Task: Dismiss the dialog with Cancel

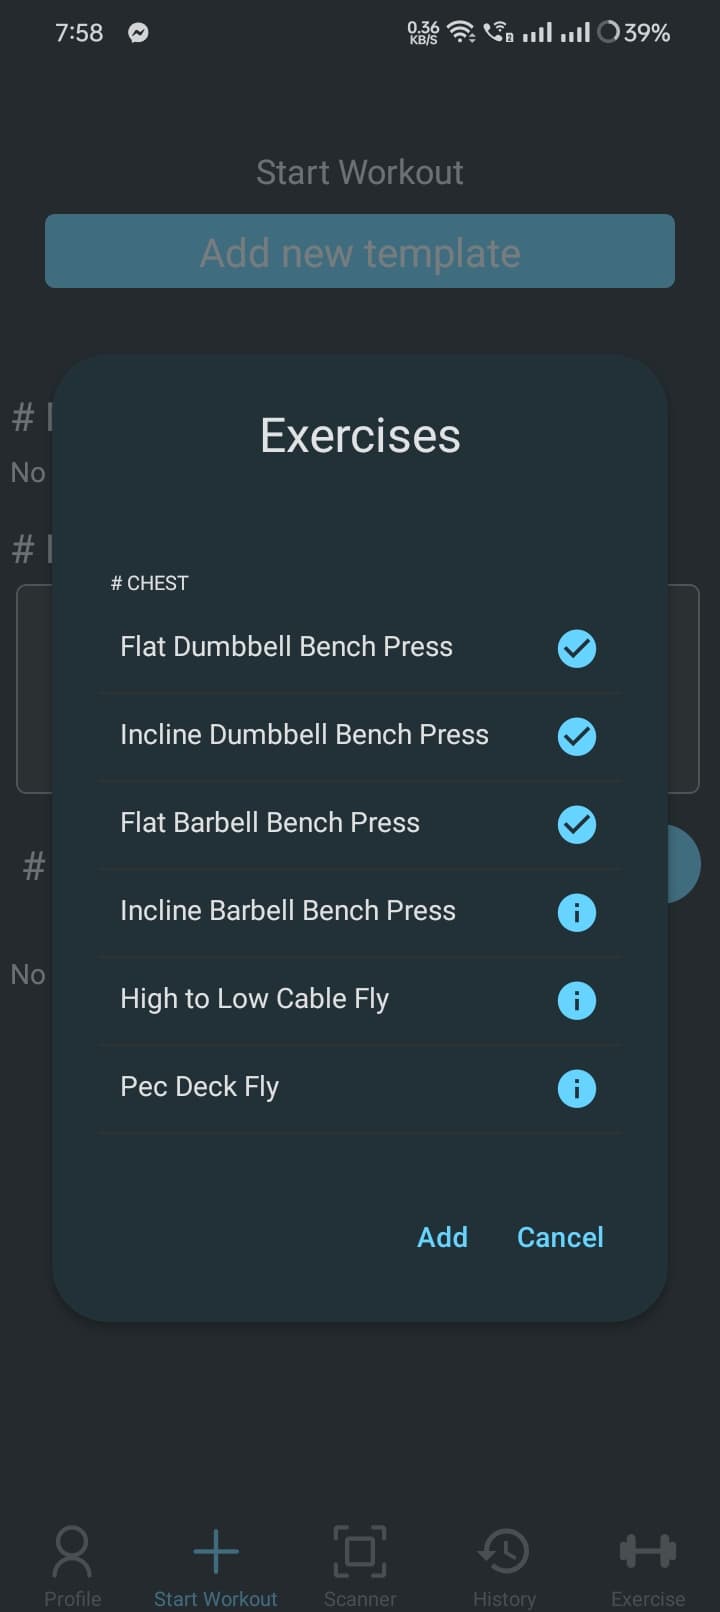Action: tap(560, 1237)
